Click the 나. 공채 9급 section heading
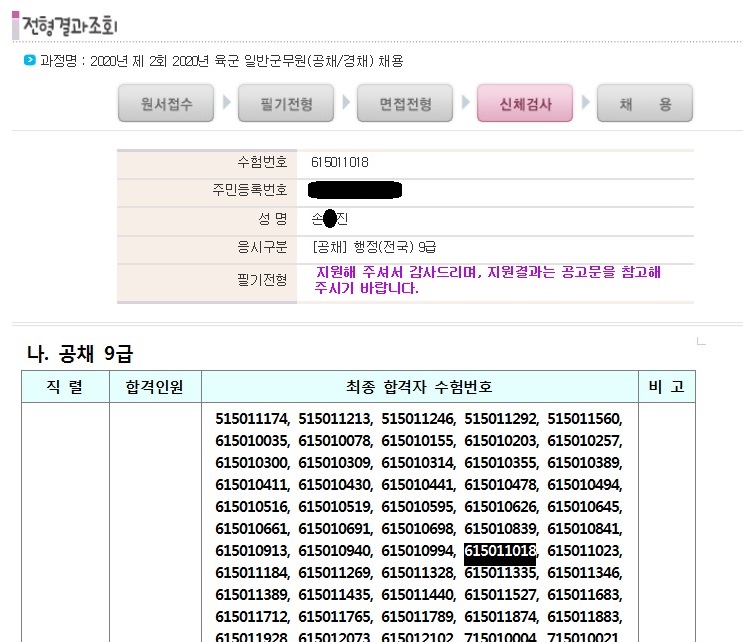Image resolution: width=743 pixels, height=642 pixels. point(79,353)
